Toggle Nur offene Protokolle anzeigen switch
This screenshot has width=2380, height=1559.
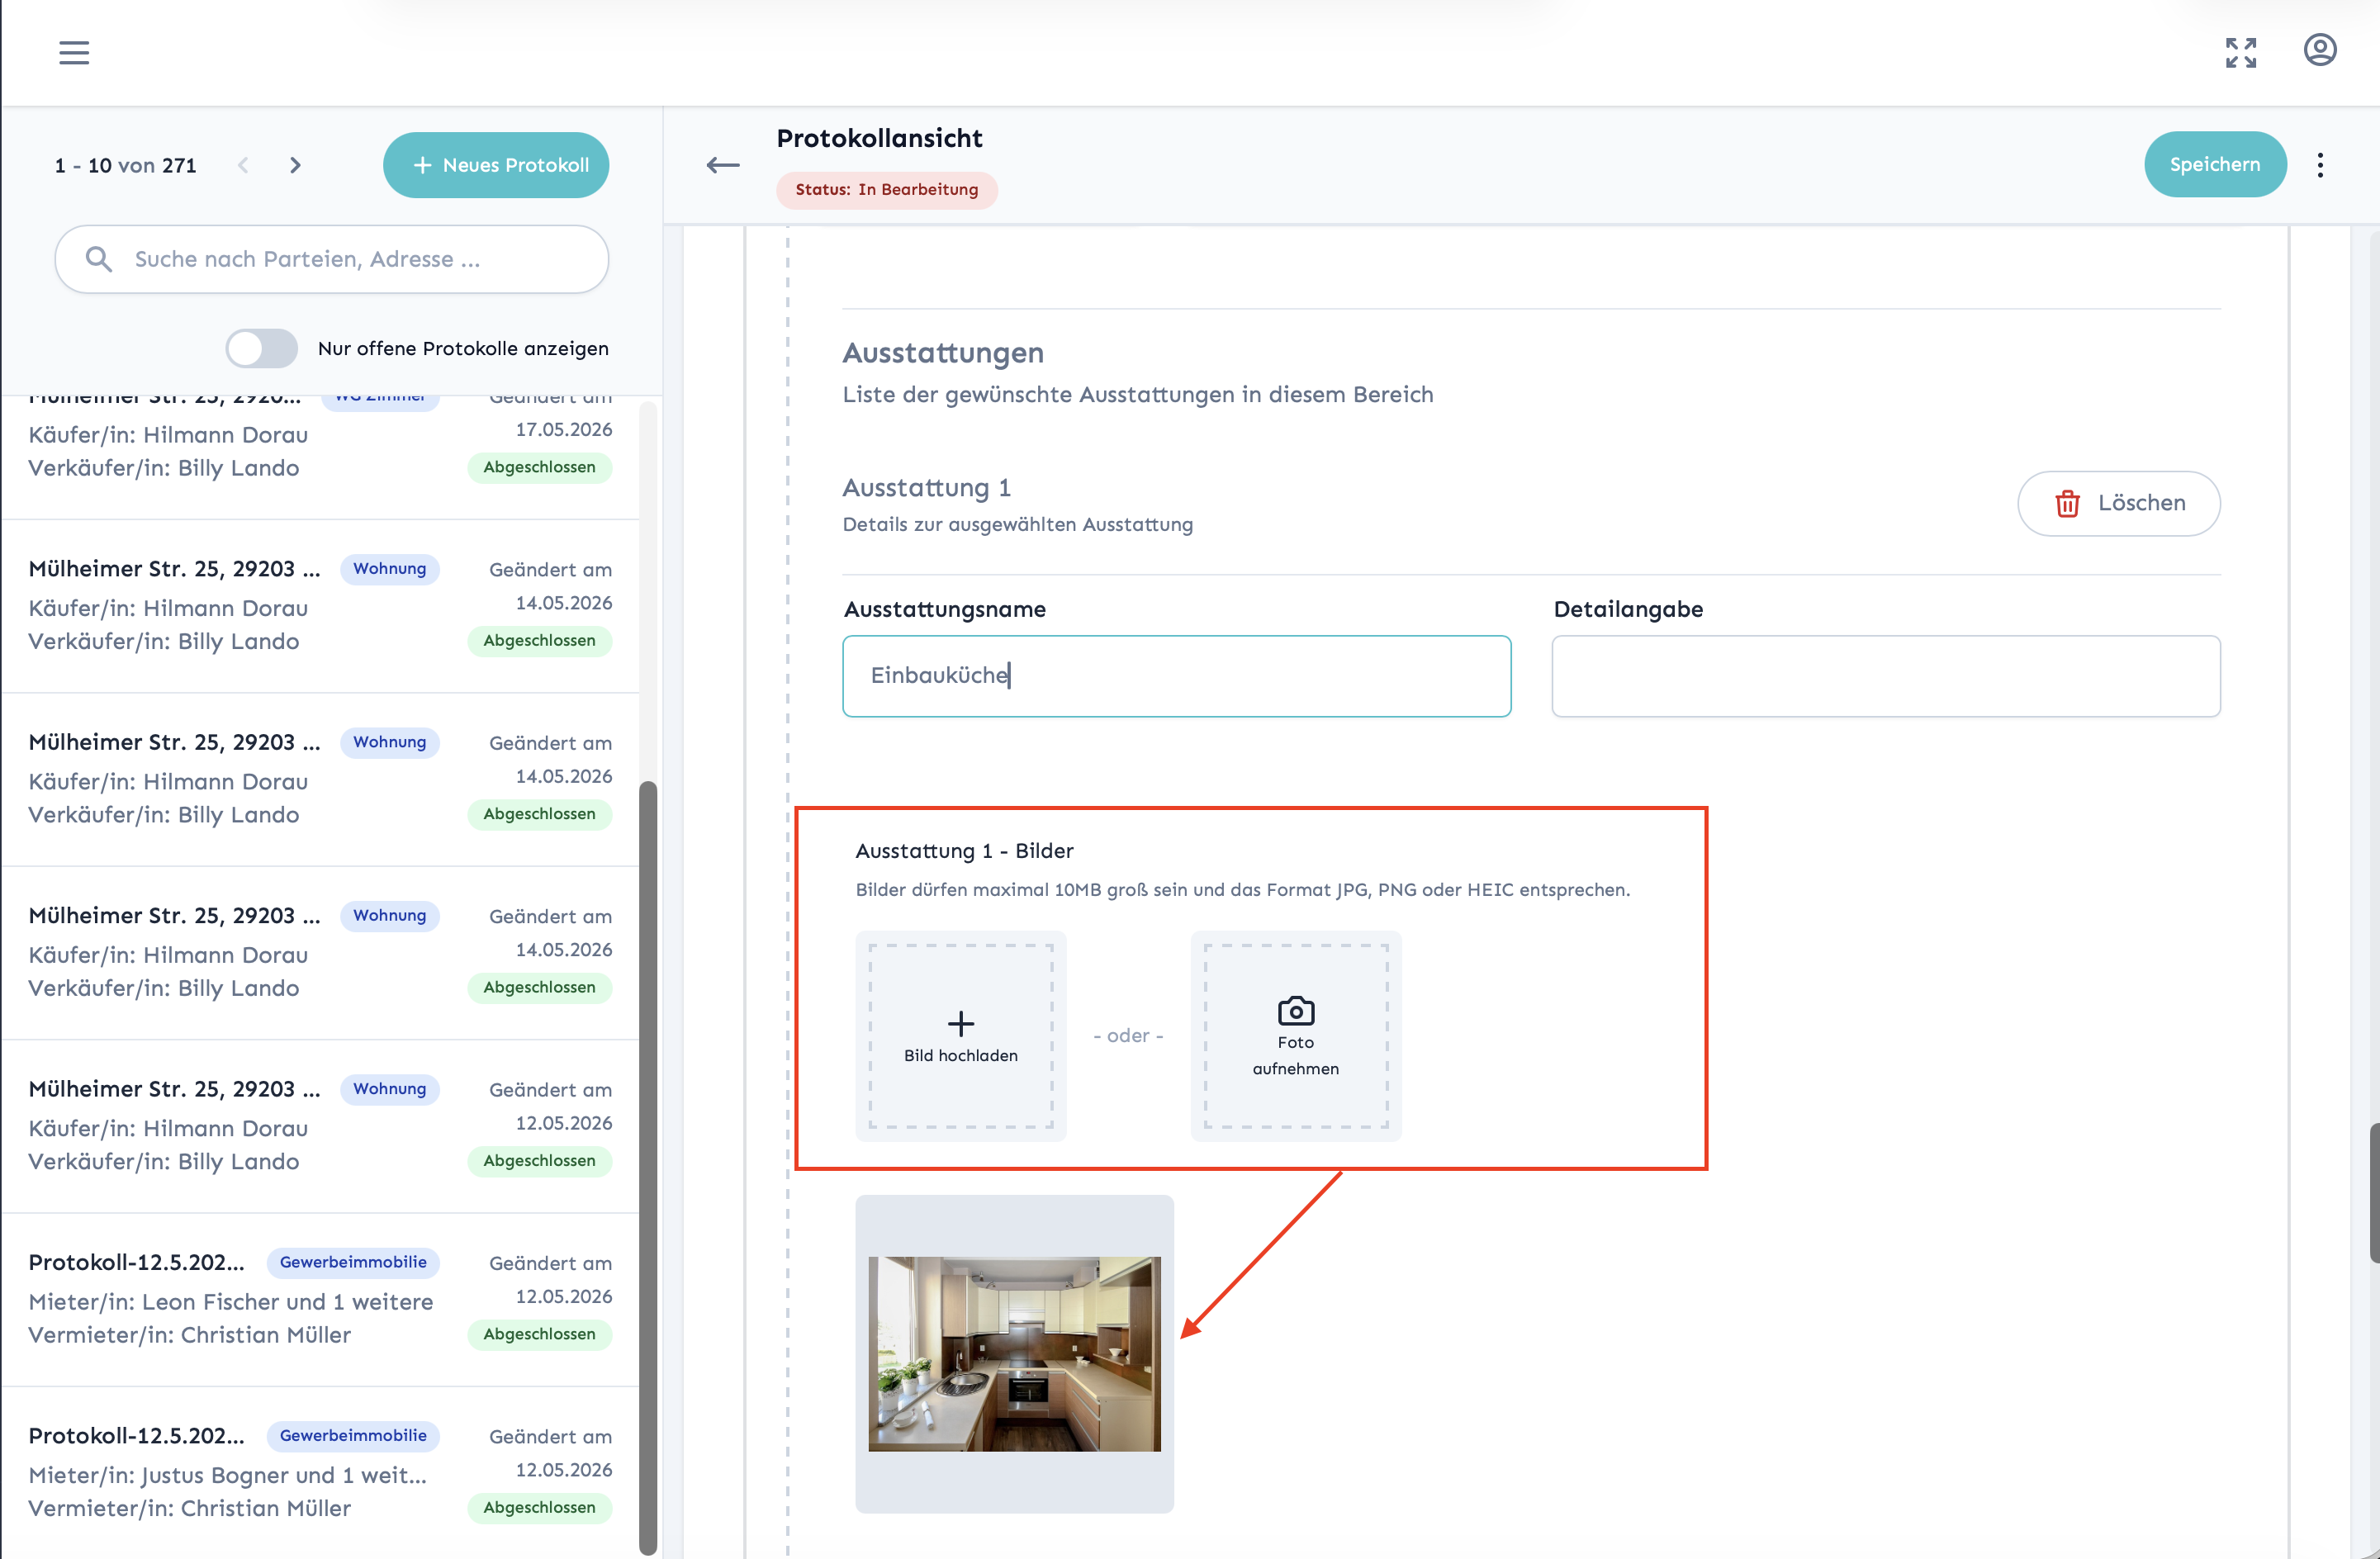point(262,348)
